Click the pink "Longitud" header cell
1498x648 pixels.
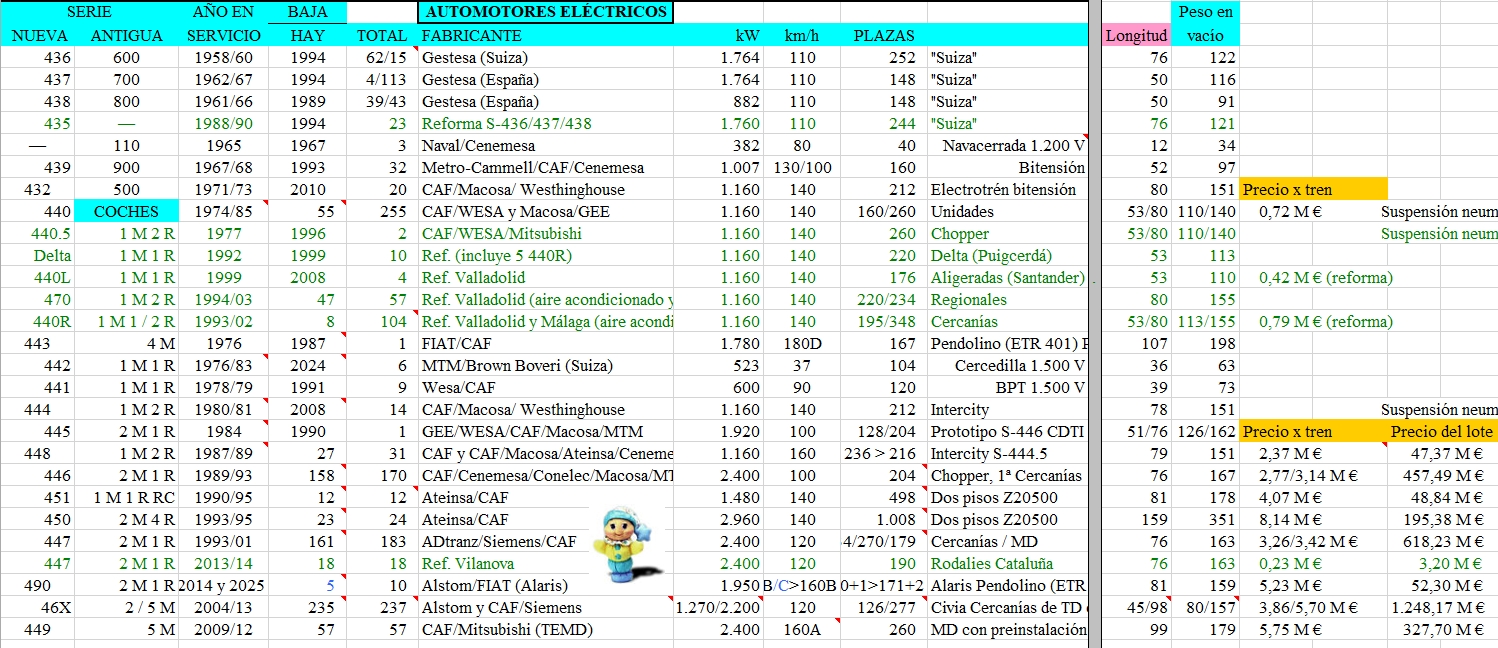1136,36
